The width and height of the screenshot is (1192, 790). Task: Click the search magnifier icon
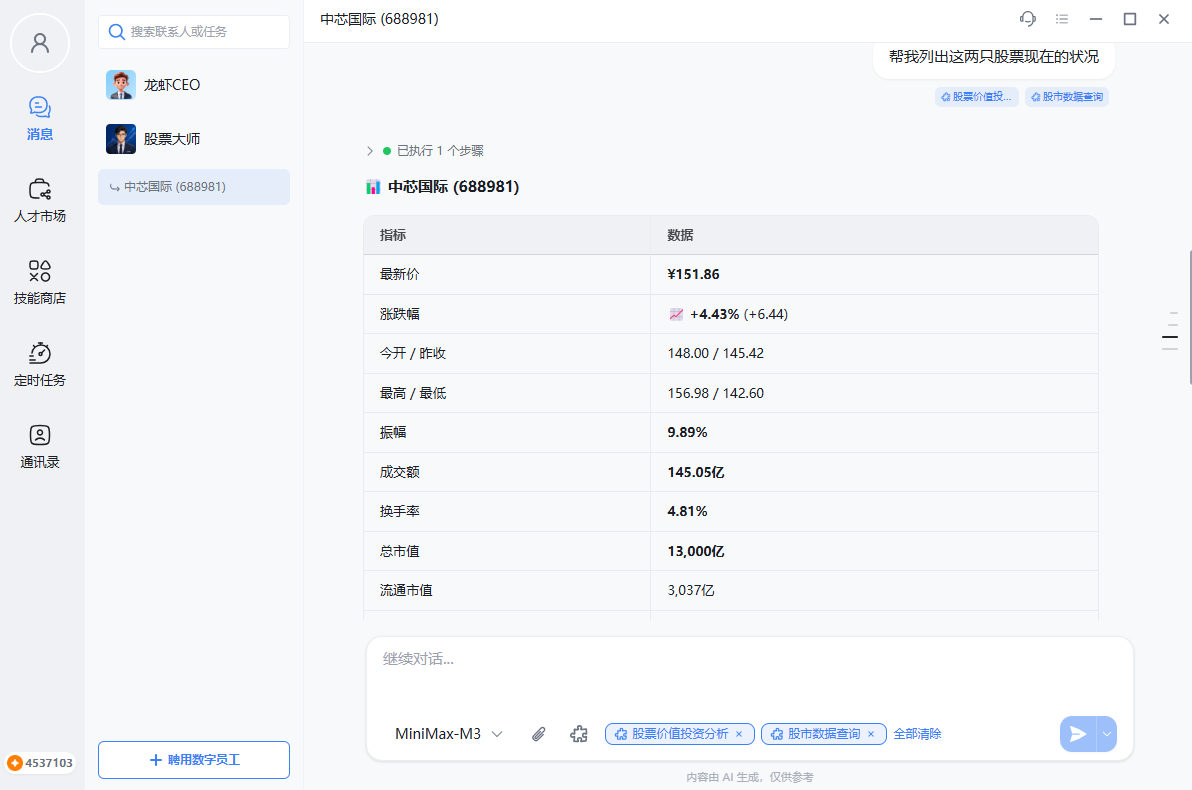coord(116,32)
